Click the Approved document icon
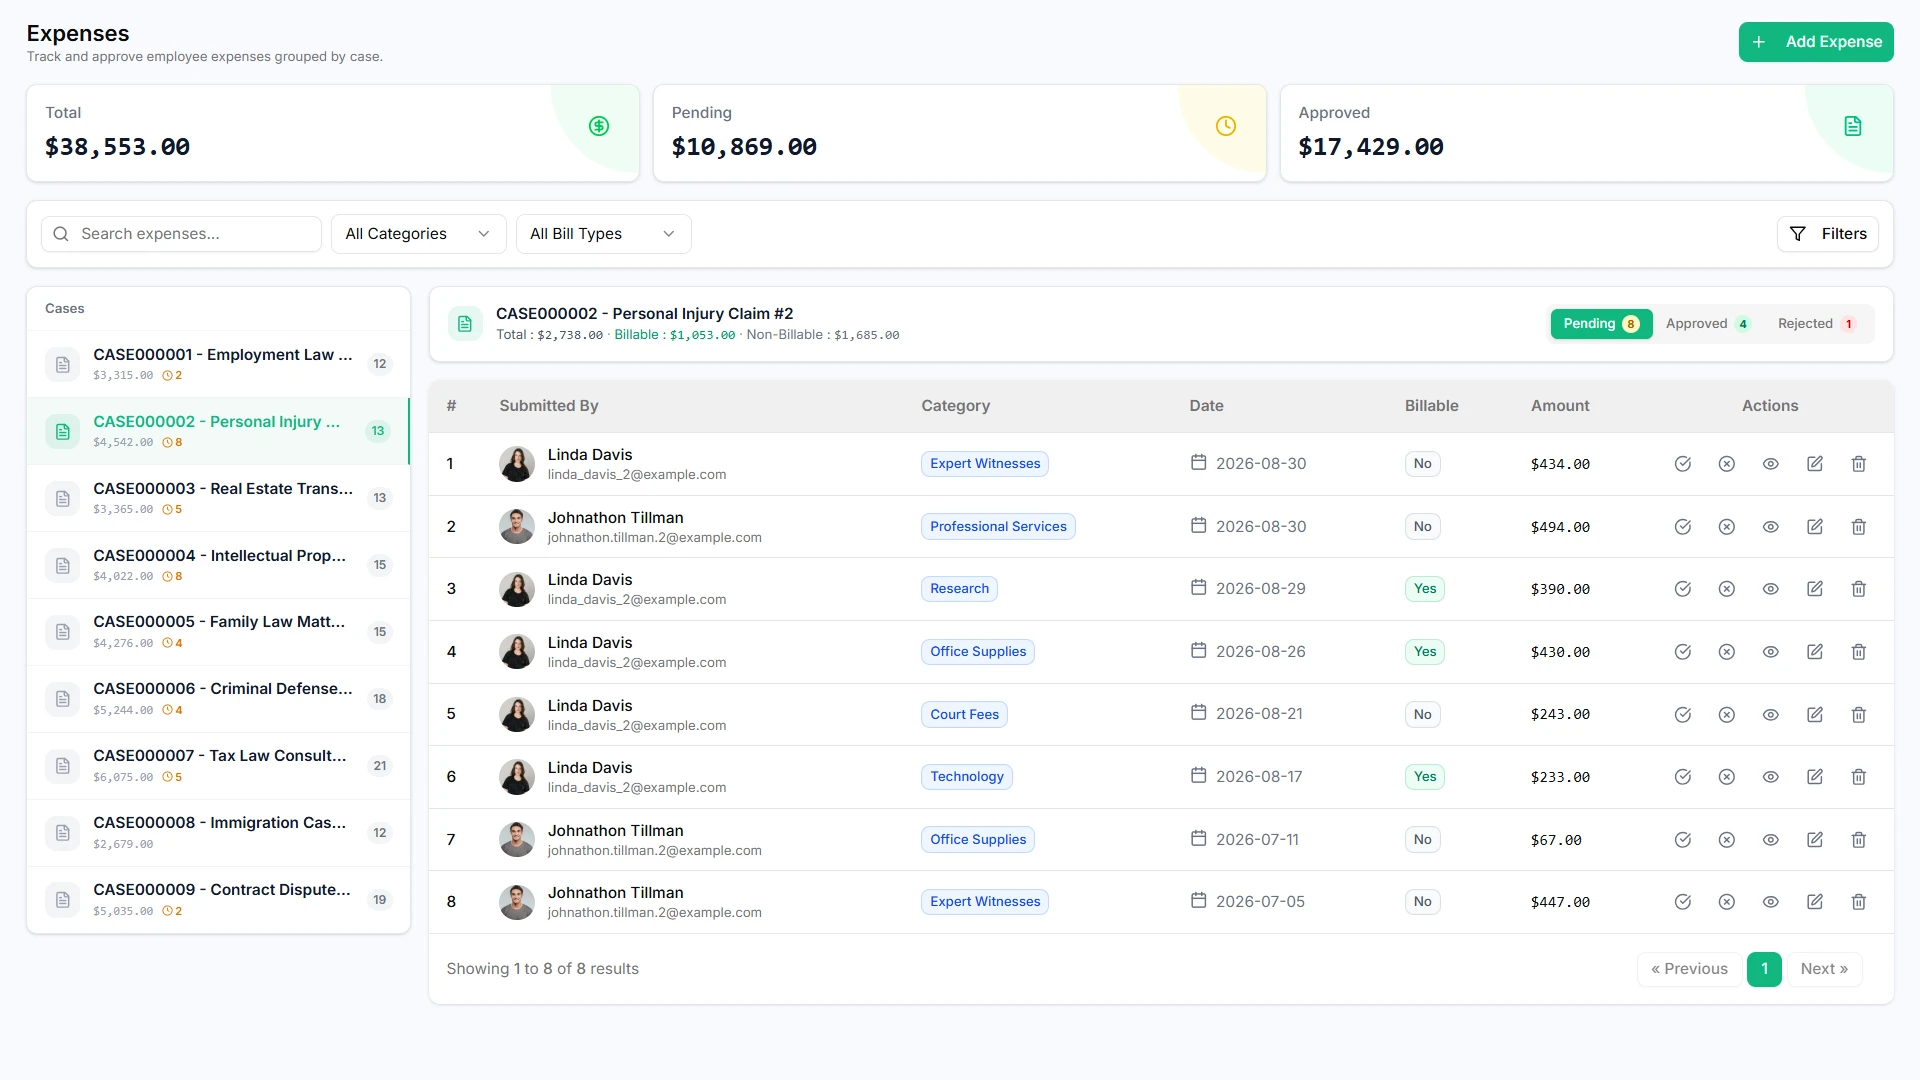This screenshot has width=1920, height=1080. pos(1853,126)
